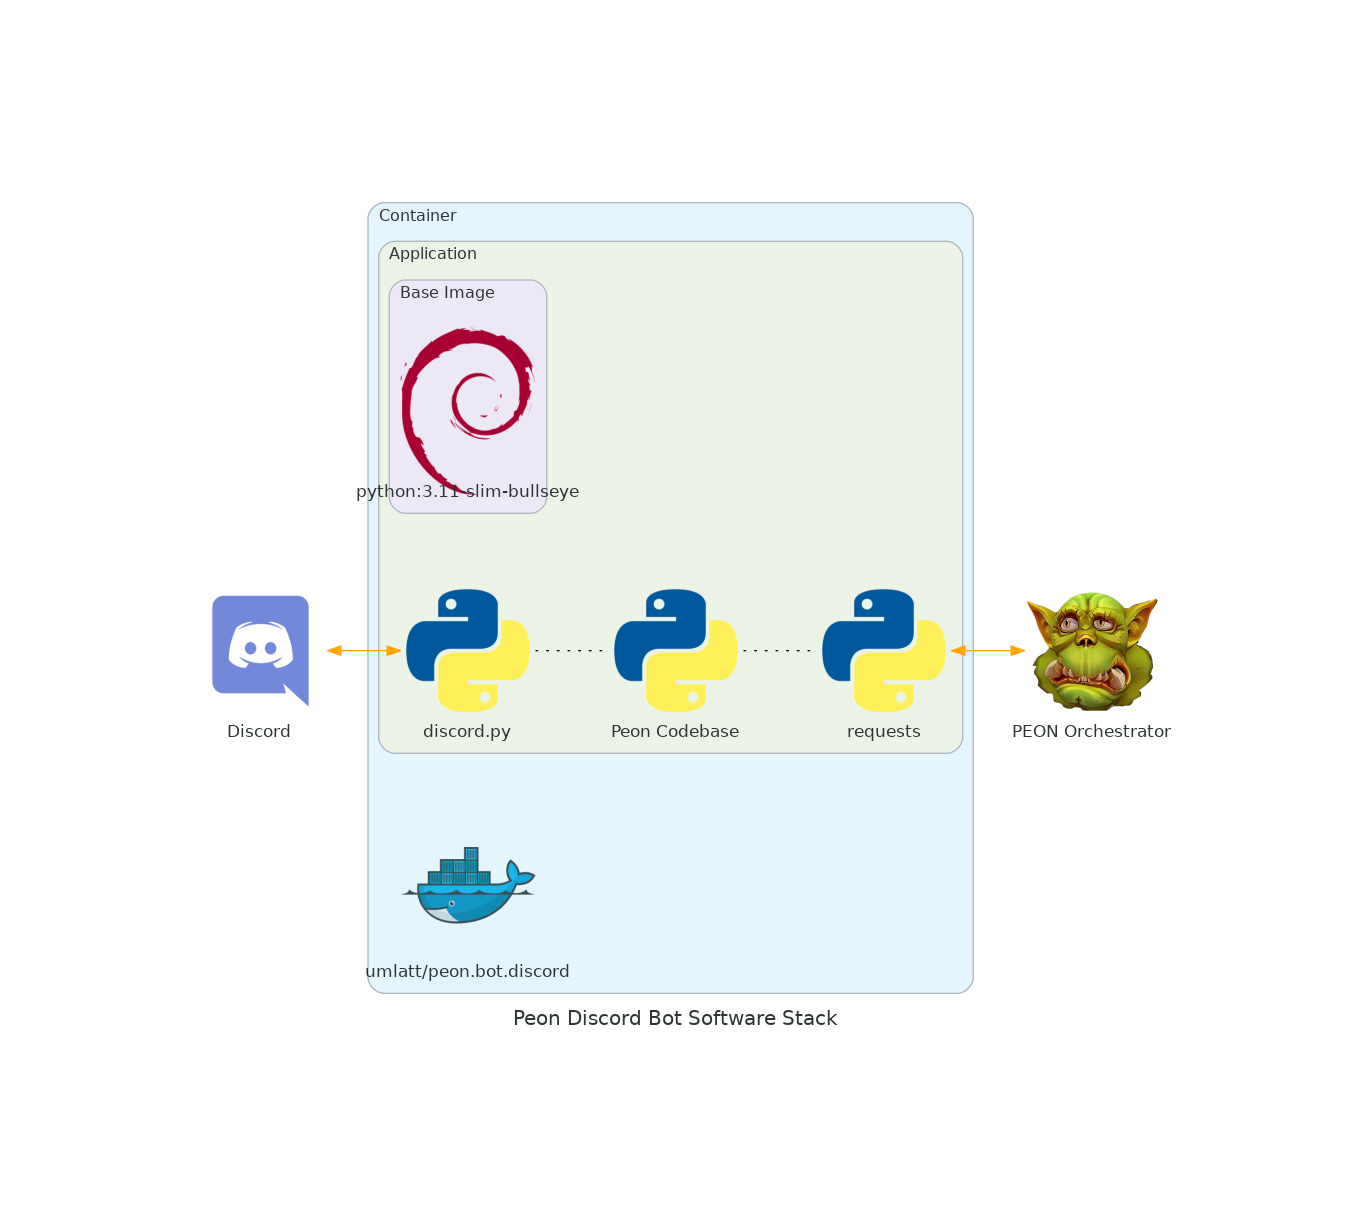Select the 'python:3.11-slim-bullseye' label
This screenshot has height=1229, width=1352.
click(x=468, y=491)
